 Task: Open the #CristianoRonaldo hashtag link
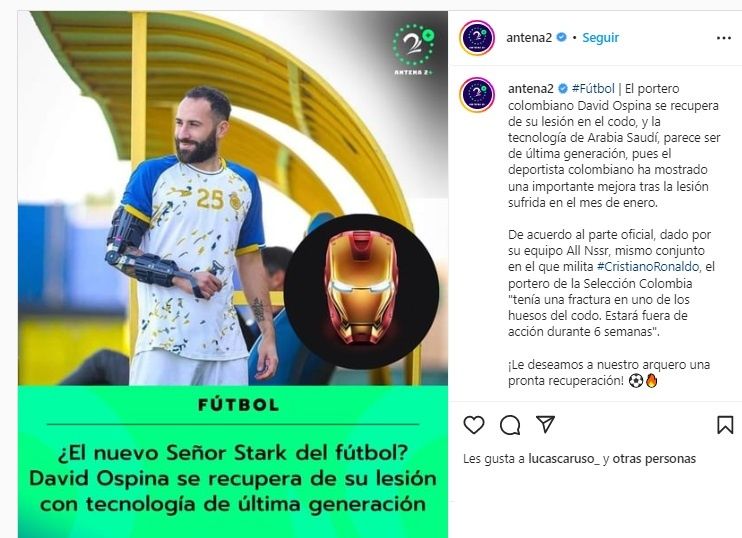(648, 266)
